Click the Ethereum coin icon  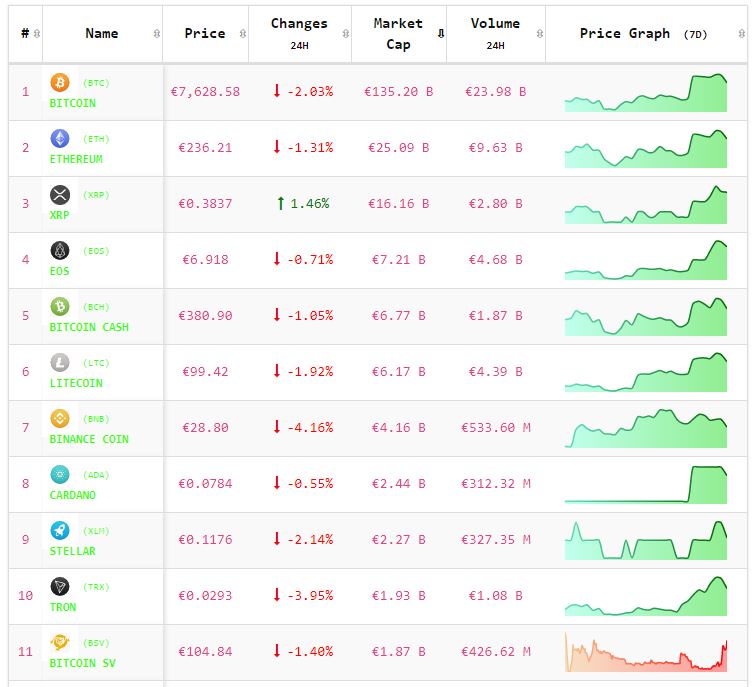point(60,139)
